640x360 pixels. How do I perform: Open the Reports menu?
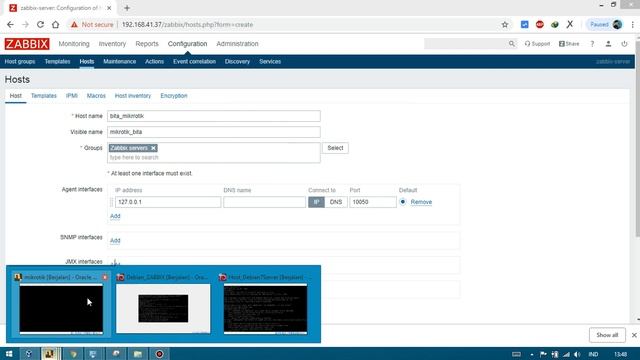(x=147, y=44)
